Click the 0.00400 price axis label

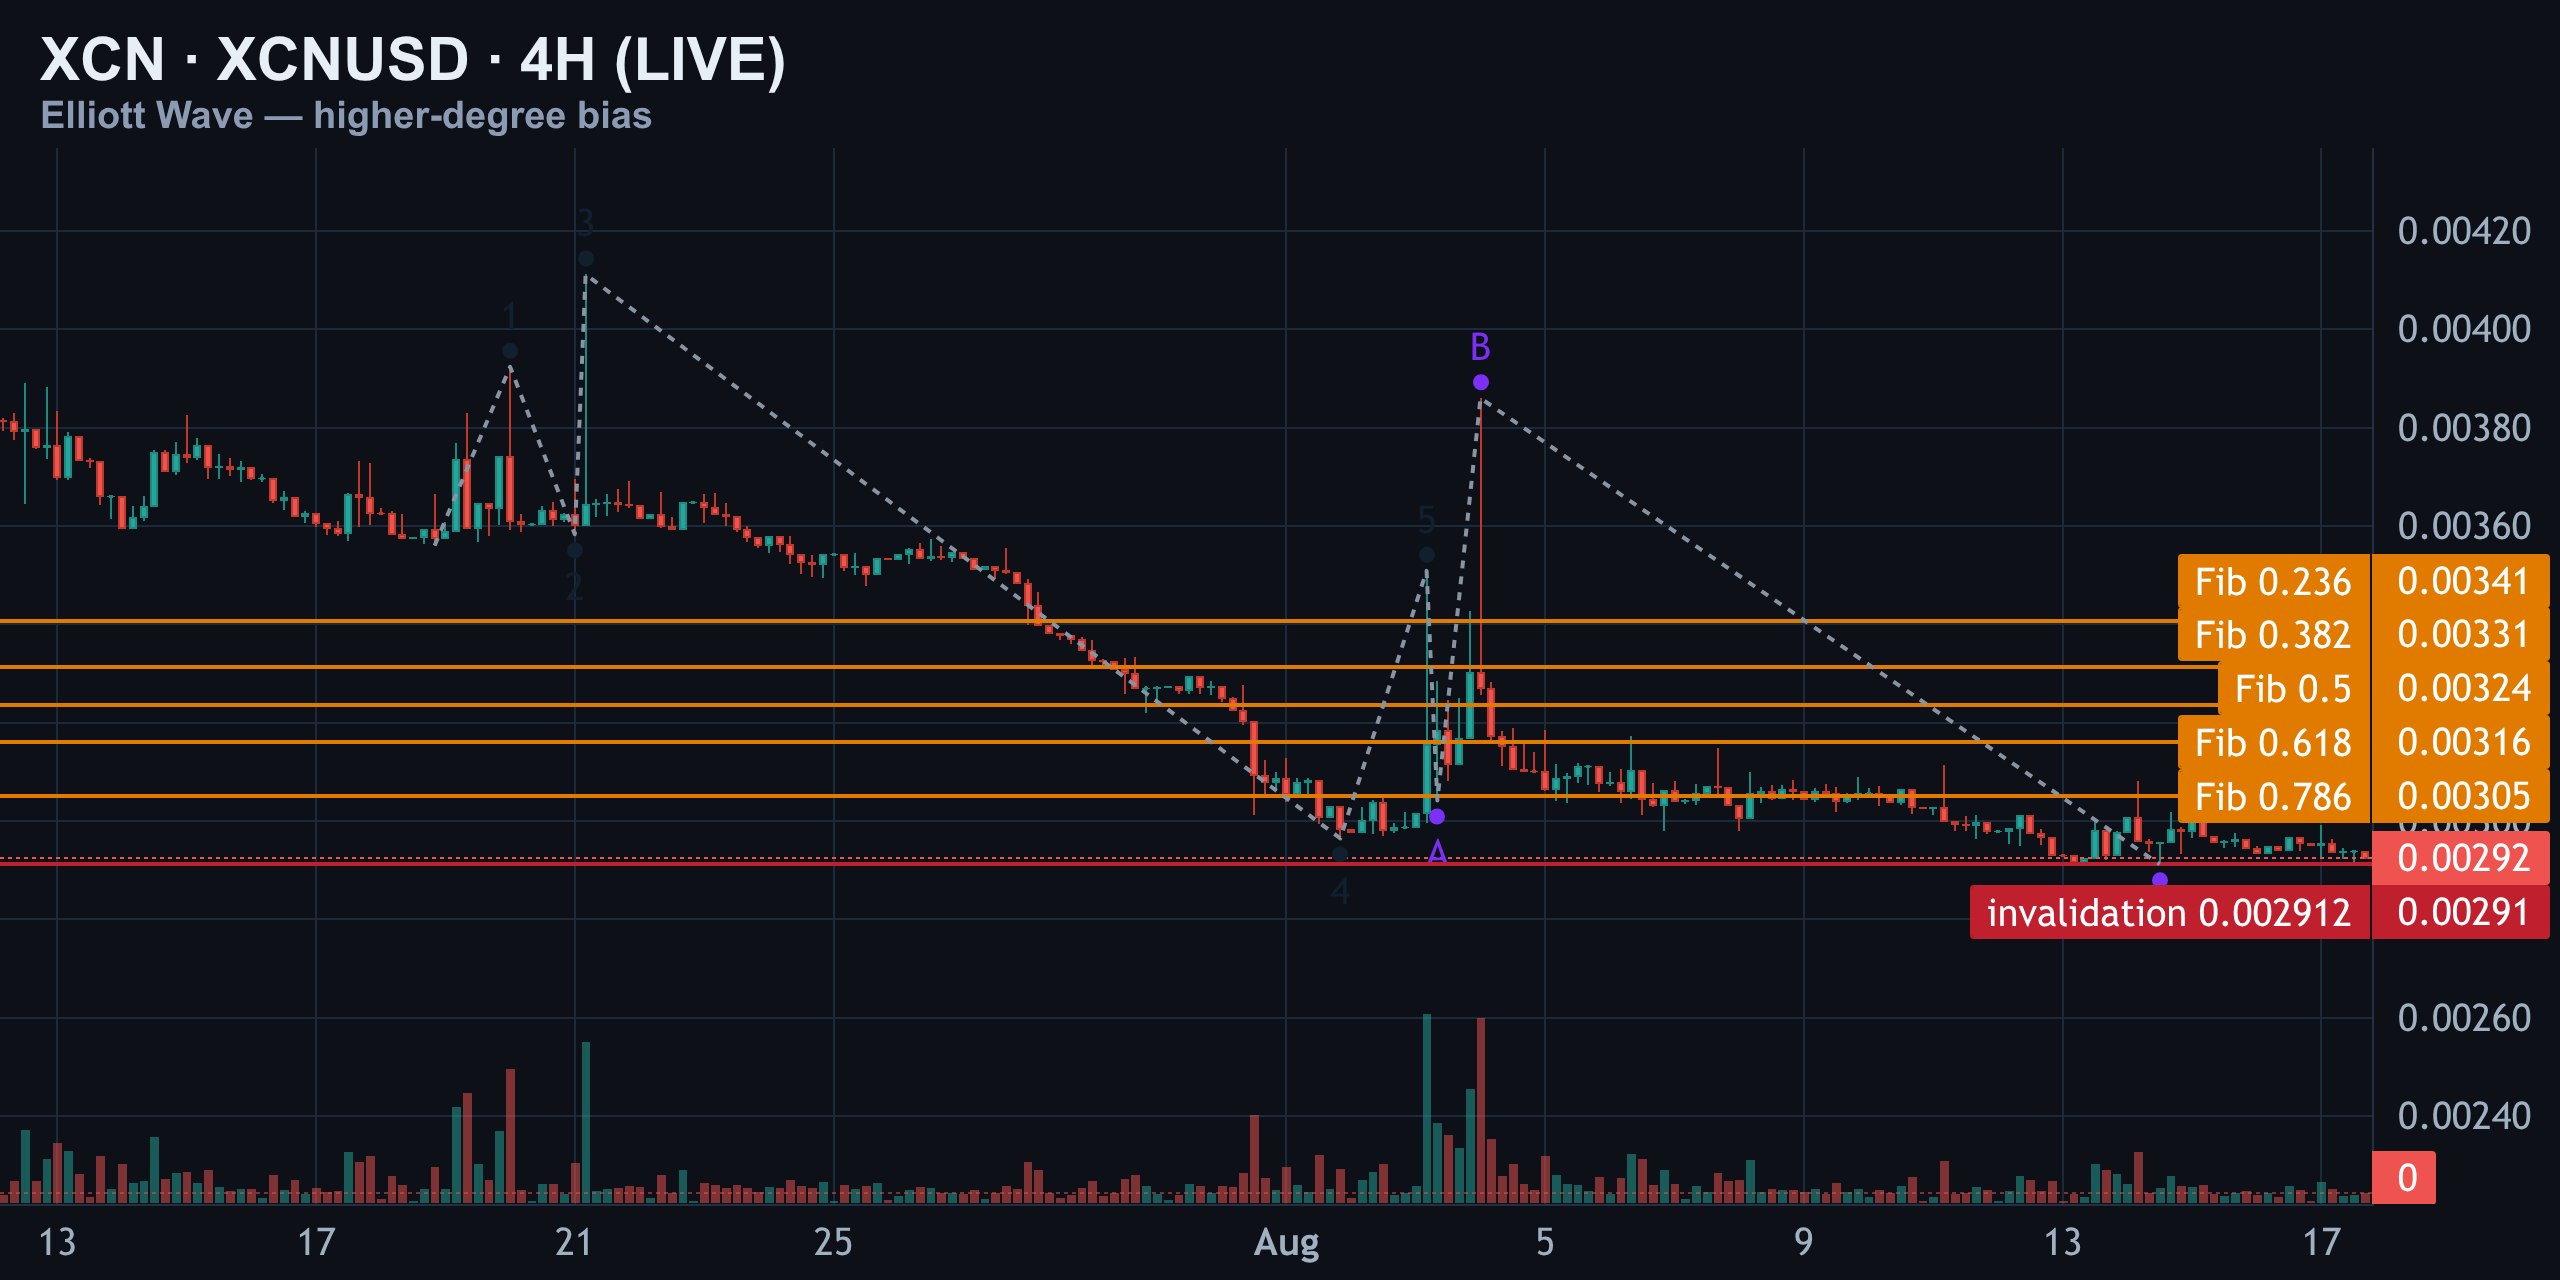(x=2464, y=329)
